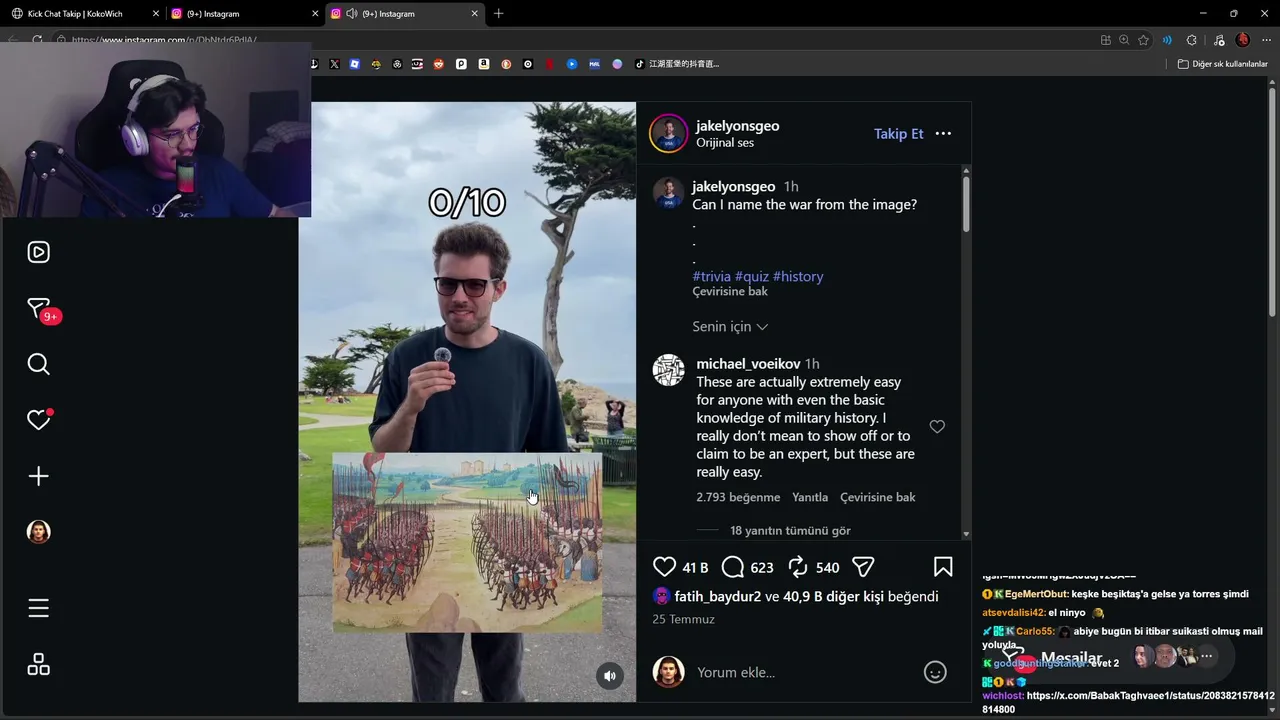Open the hamburger More menu in the sidebar
This screenshot has height=720, width=1280.
tap(38, 608)
